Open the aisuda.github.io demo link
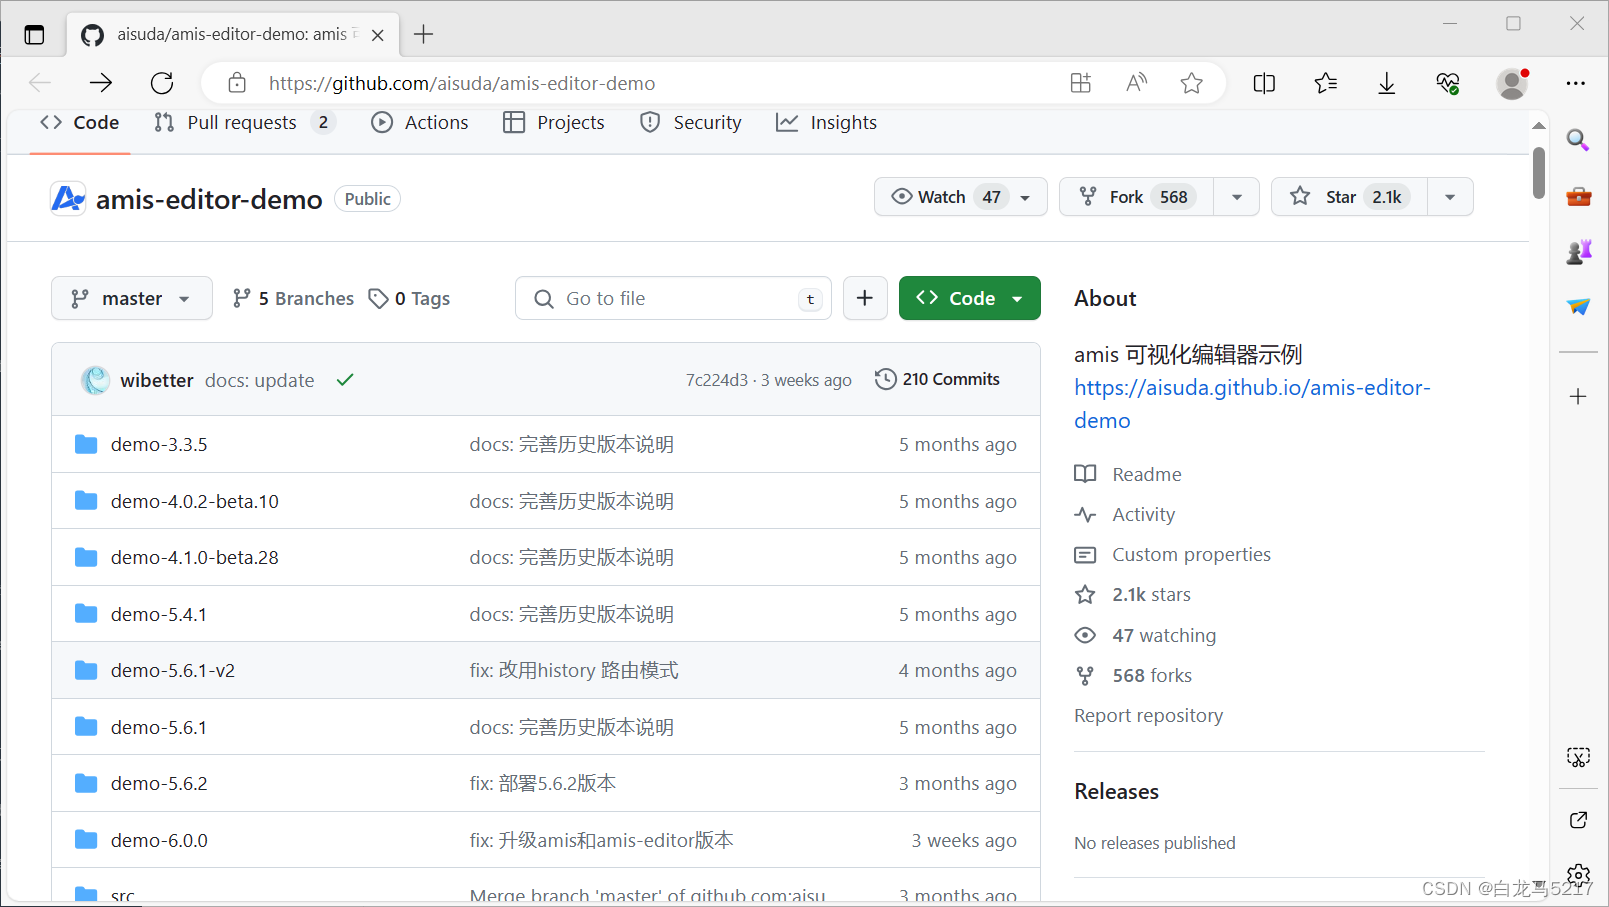1609x907 pixels. [1252, 404]
